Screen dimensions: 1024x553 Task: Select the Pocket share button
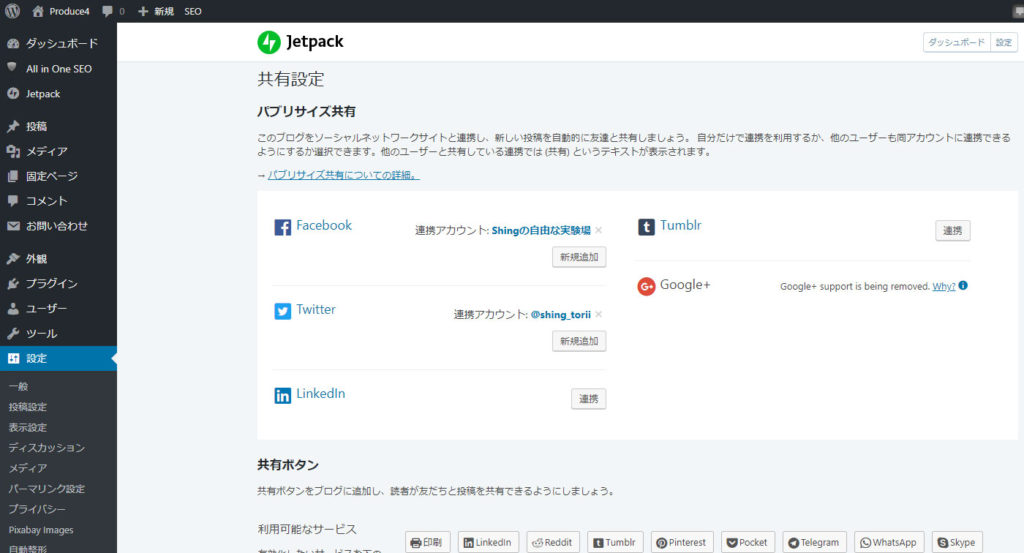(x=748, y=543)
